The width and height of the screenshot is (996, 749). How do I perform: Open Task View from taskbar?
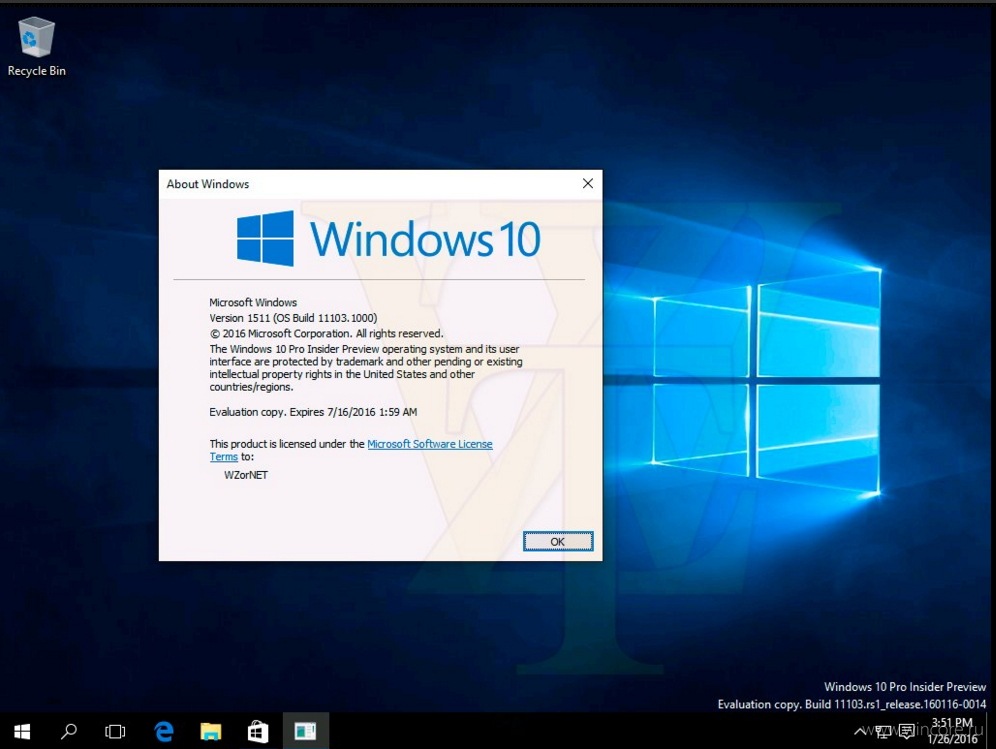tap(115, 731)
